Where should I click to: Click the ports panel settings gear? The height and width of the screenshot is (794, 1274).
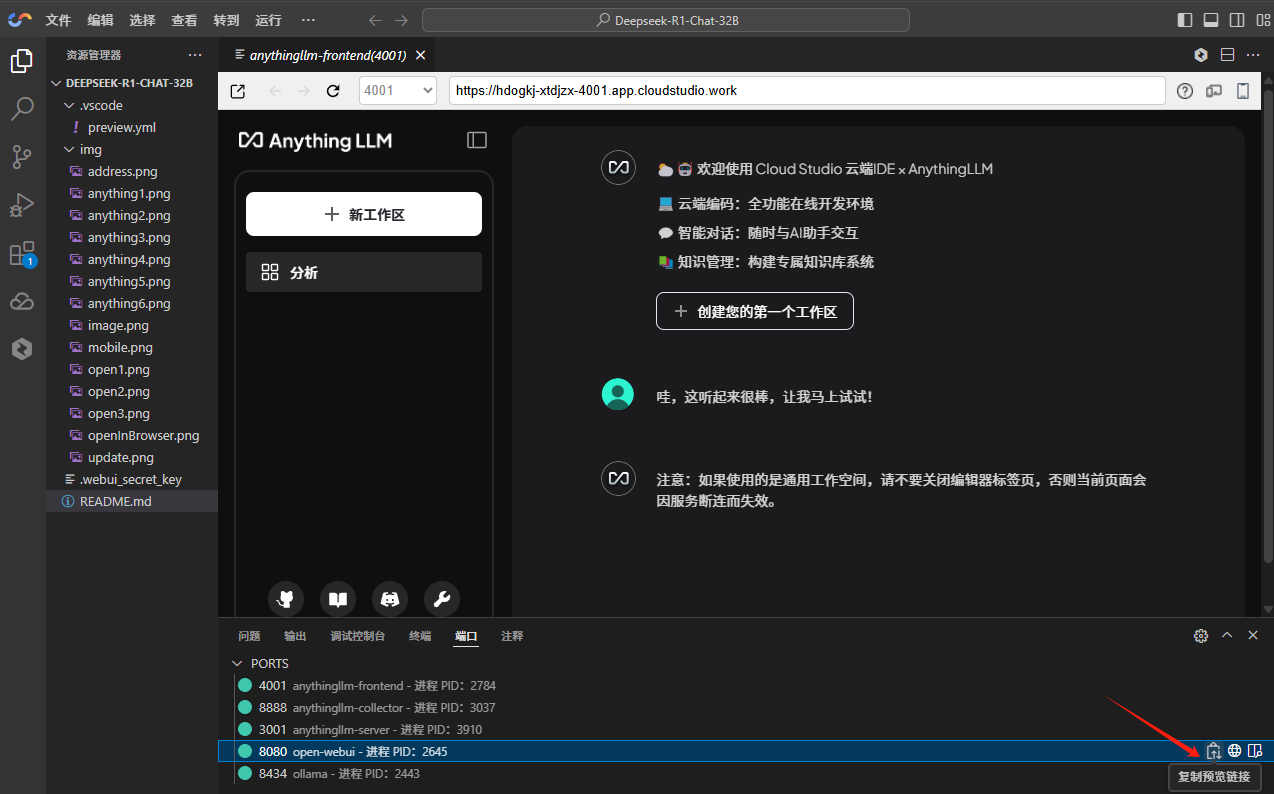pos(1201,636)
